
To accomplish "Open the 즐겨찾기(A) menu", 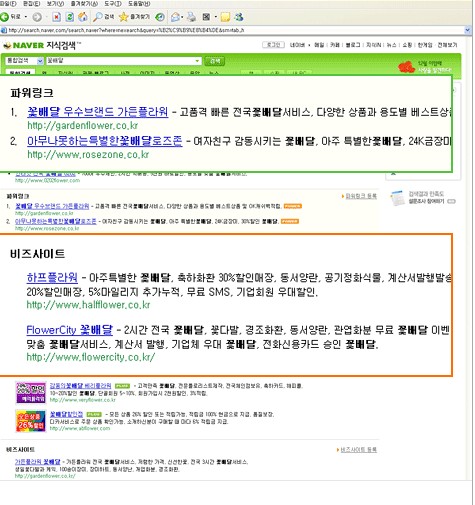I will point(84,4).
